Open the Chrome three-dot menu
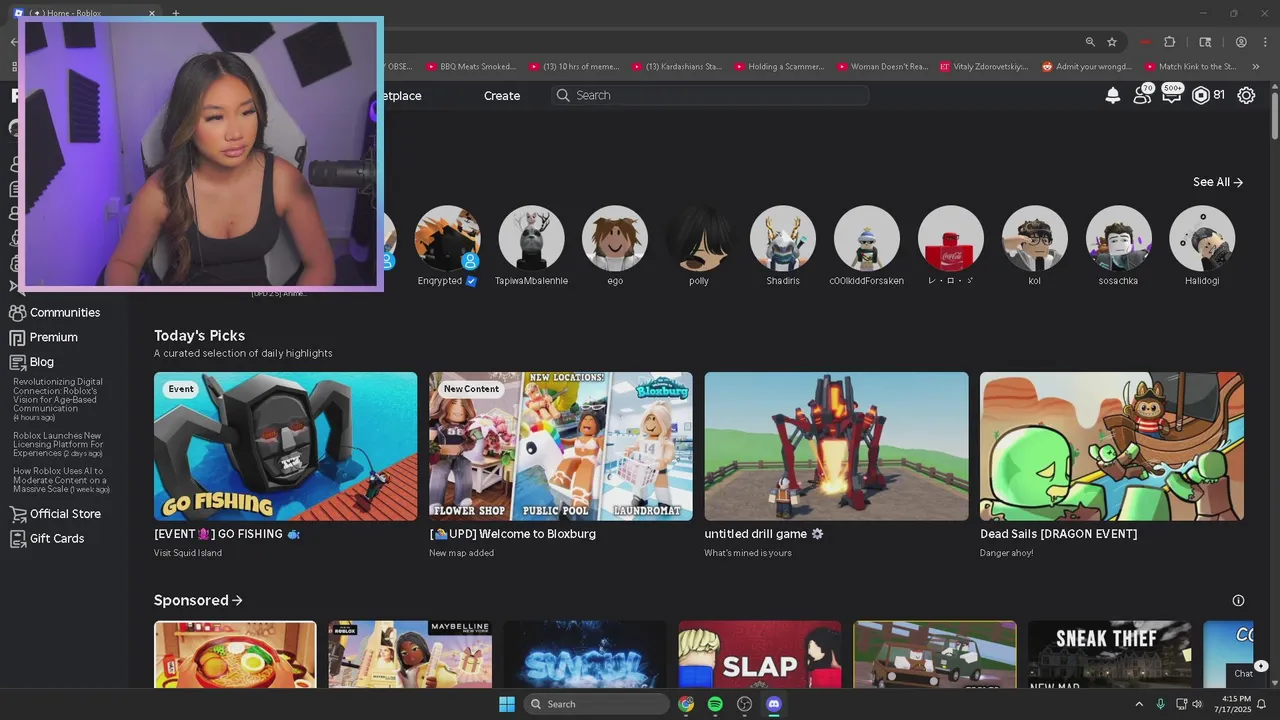This screenshot has width=1280, height=720. click(1264, 42)
